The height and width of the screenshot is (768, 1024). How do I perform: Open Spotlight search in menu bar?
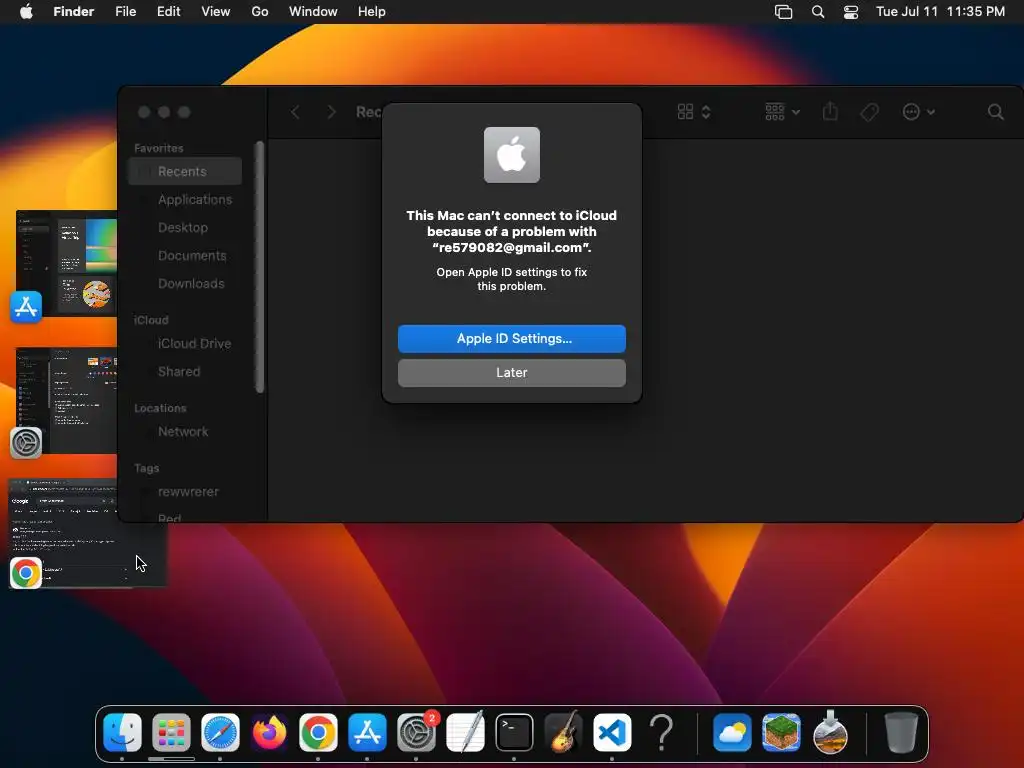click(x=818, y=11)
